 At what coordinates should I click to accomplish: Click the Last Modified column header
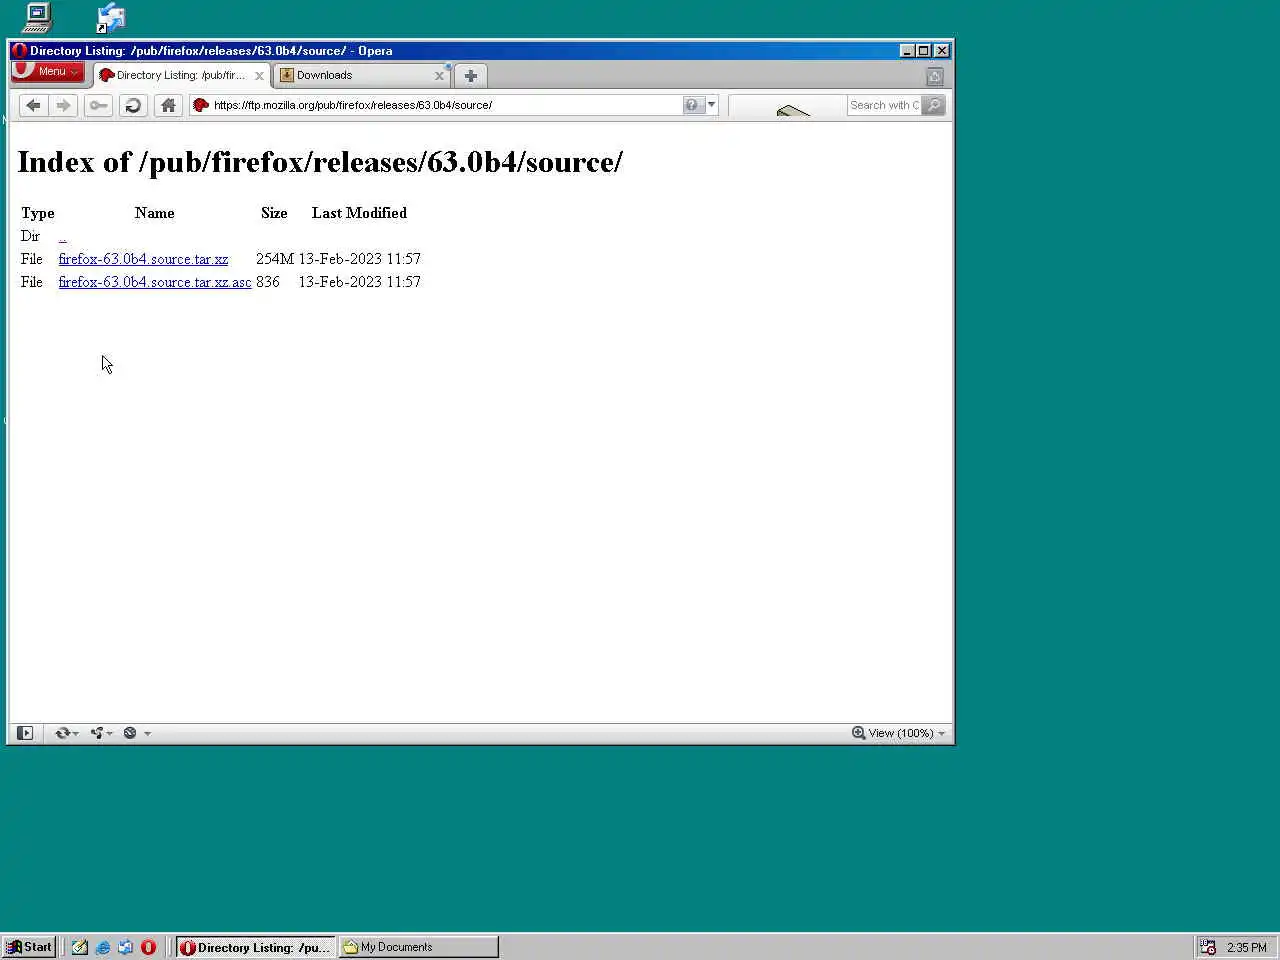[x=359, y=213]
